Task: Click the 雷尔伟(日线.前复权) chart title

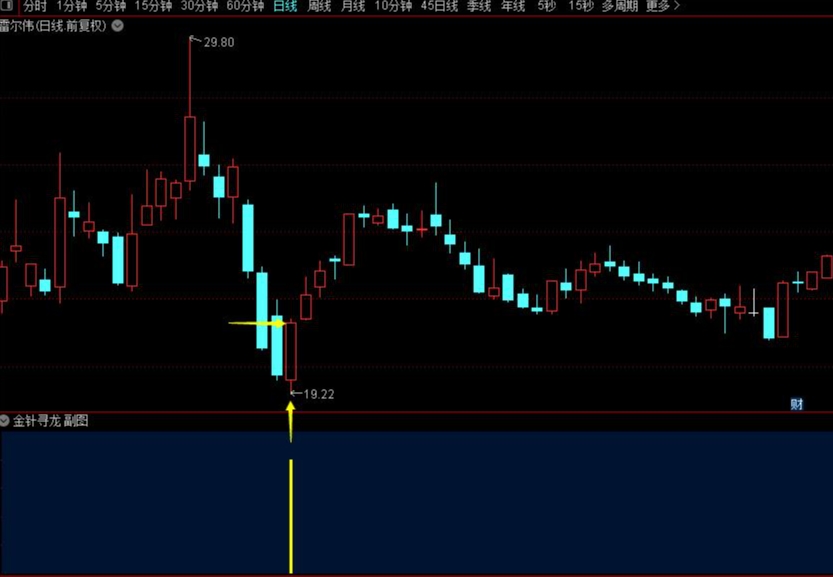Action: 53,26
